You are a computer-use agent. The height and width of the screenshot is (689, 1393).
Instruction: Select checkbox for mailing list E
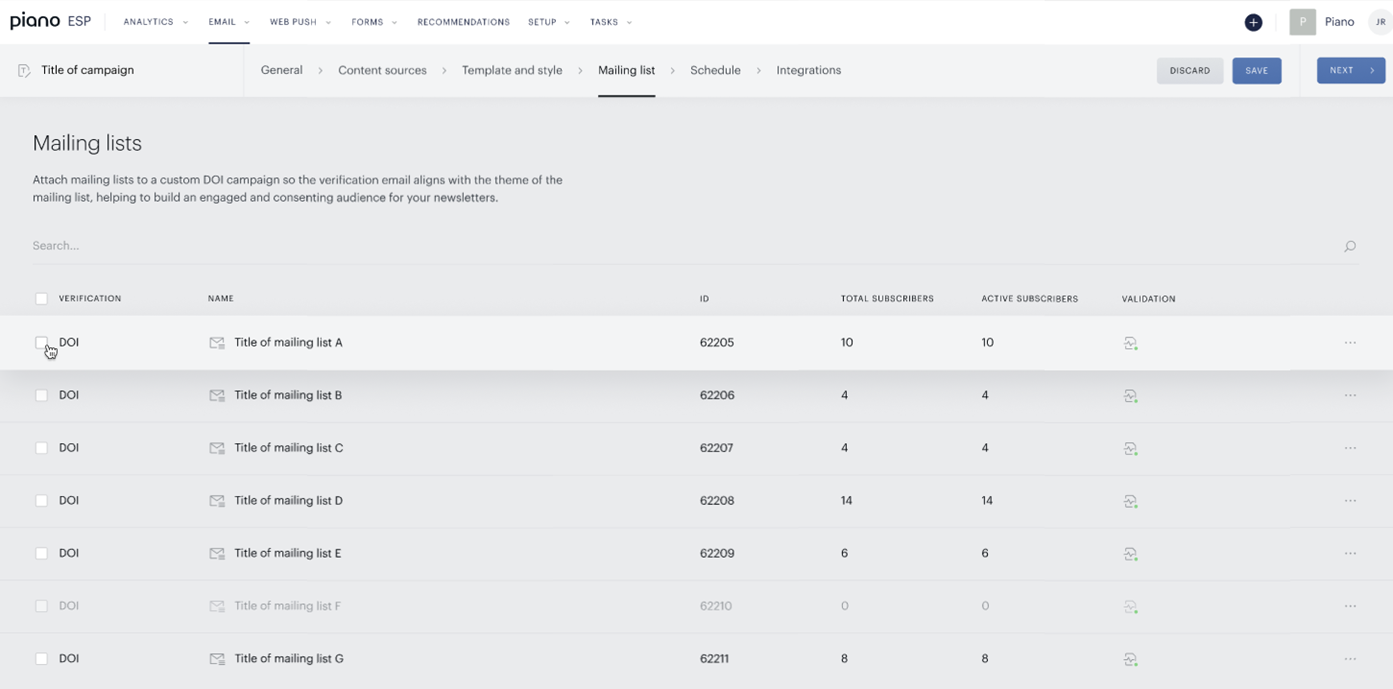(41, 553)
